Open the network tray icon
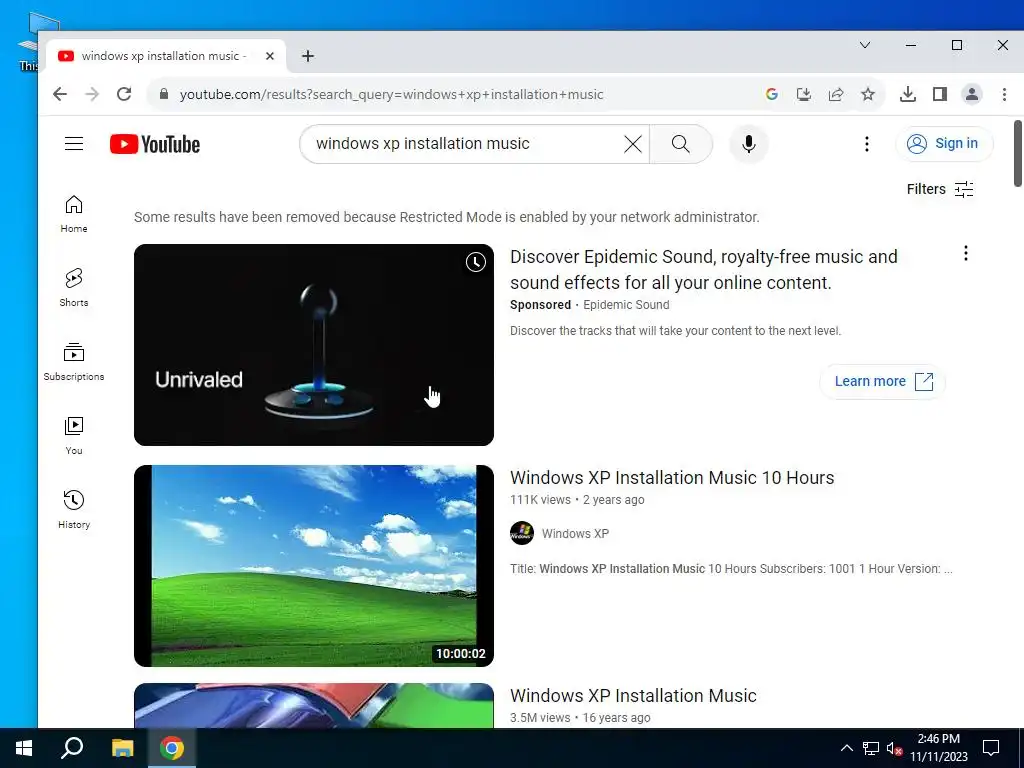Viewport: 1024px width, 768px height. point(871,748)
